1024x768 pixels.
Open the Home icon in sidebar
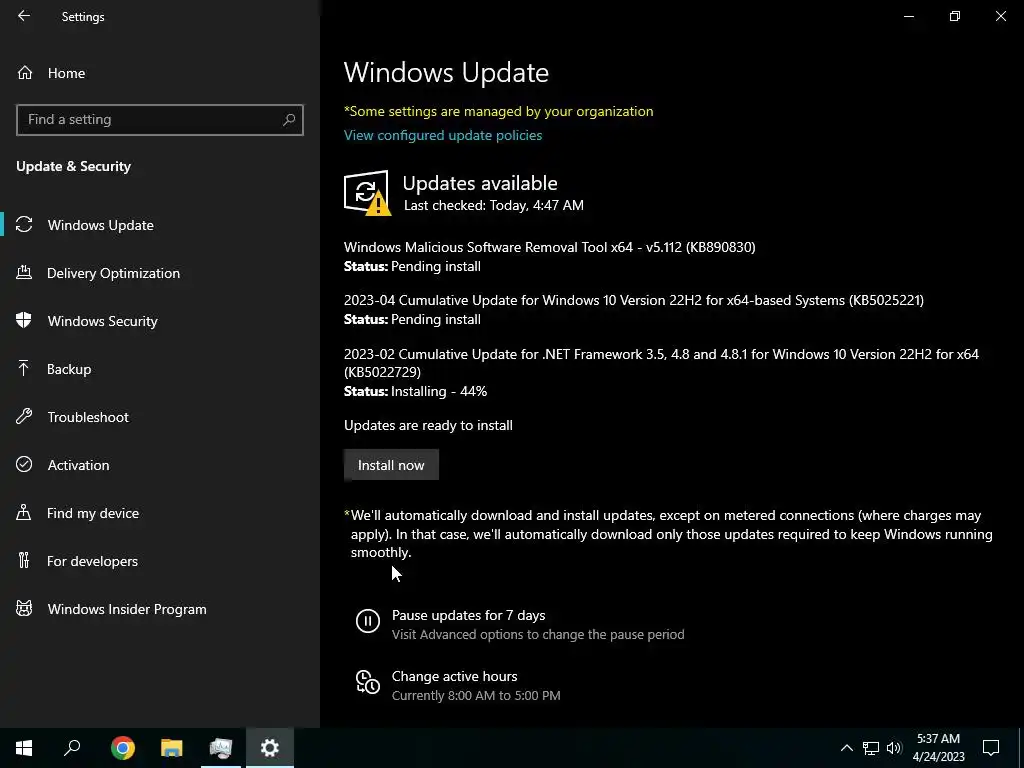tap(25, 72)
